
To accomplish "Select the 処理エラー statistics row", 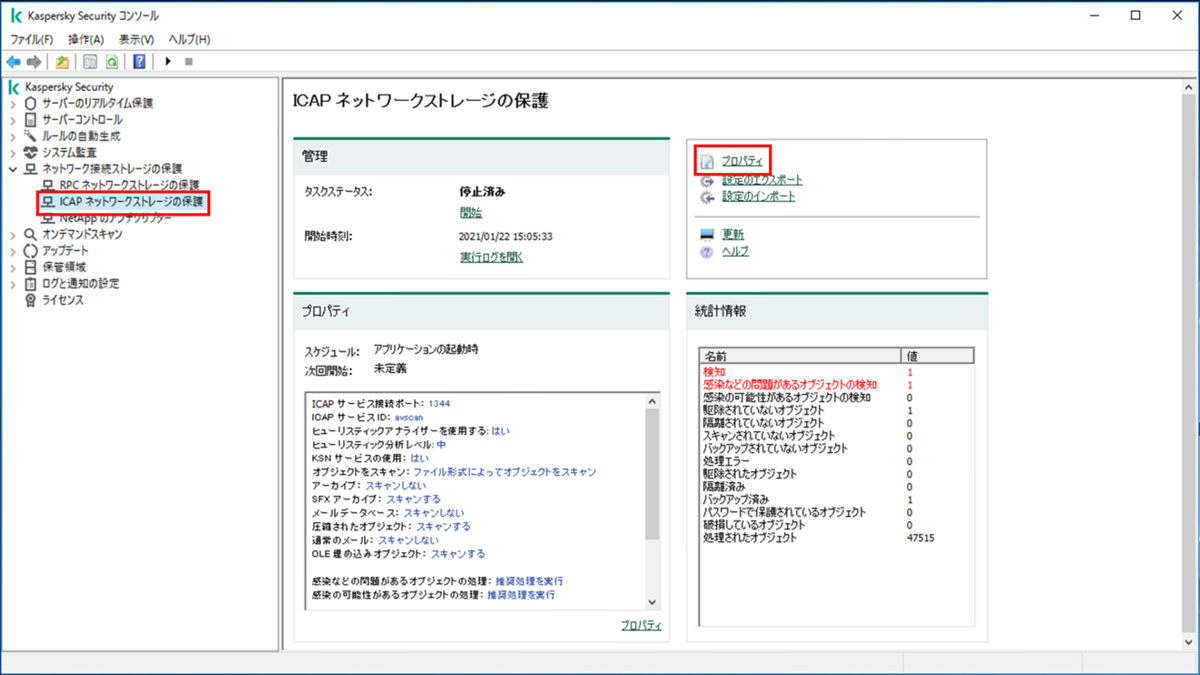I will (836, 461).
